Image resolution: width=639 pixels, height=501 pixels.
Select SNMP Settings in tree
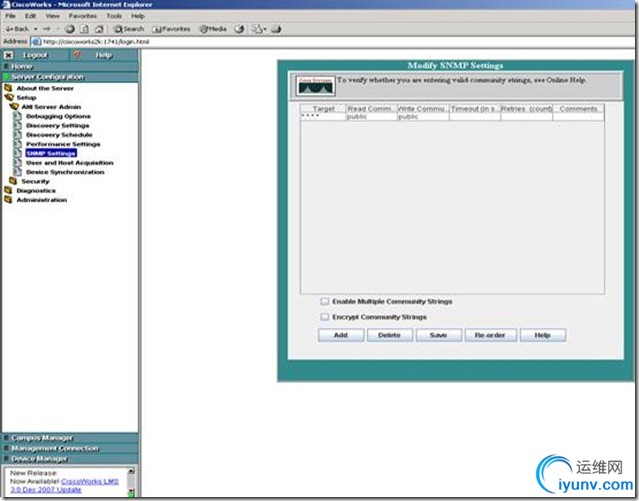pos(51,153)
